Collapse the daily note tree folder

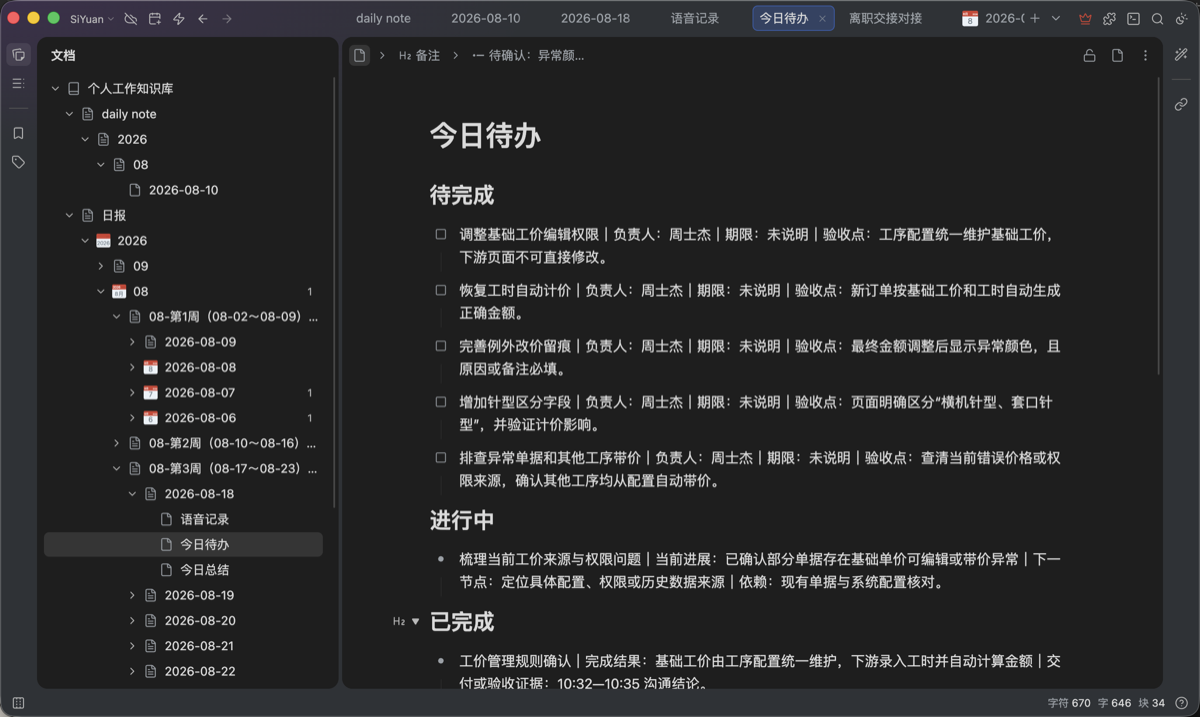click(x=69, y=114)
